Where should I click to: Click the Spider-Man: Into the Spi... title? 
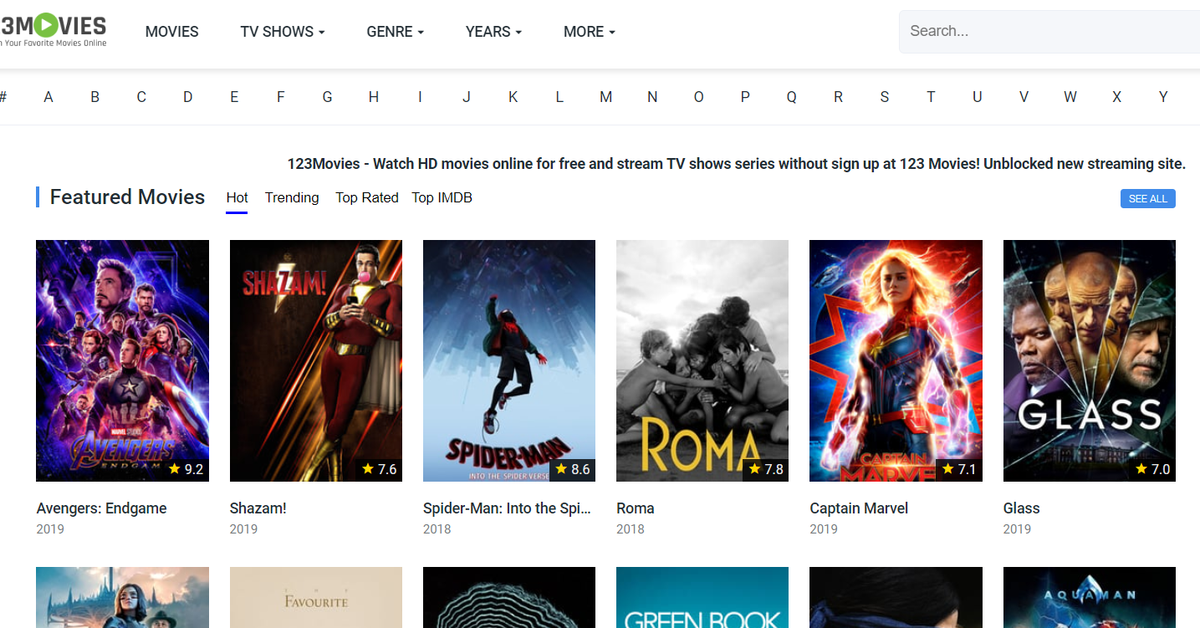pyautogui.click(x=507, y=508)
